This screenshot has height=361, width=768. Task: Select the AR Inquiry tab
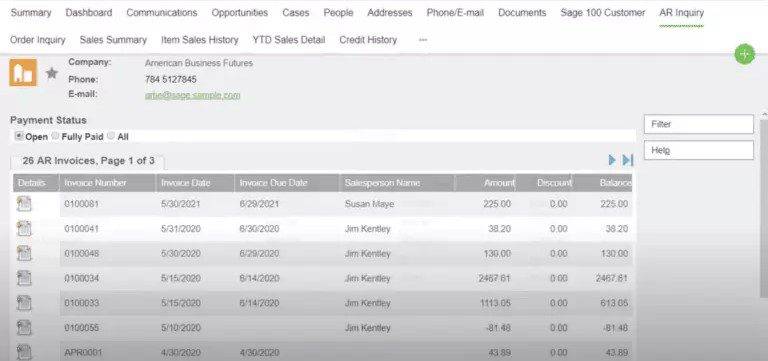coord(682,13)
